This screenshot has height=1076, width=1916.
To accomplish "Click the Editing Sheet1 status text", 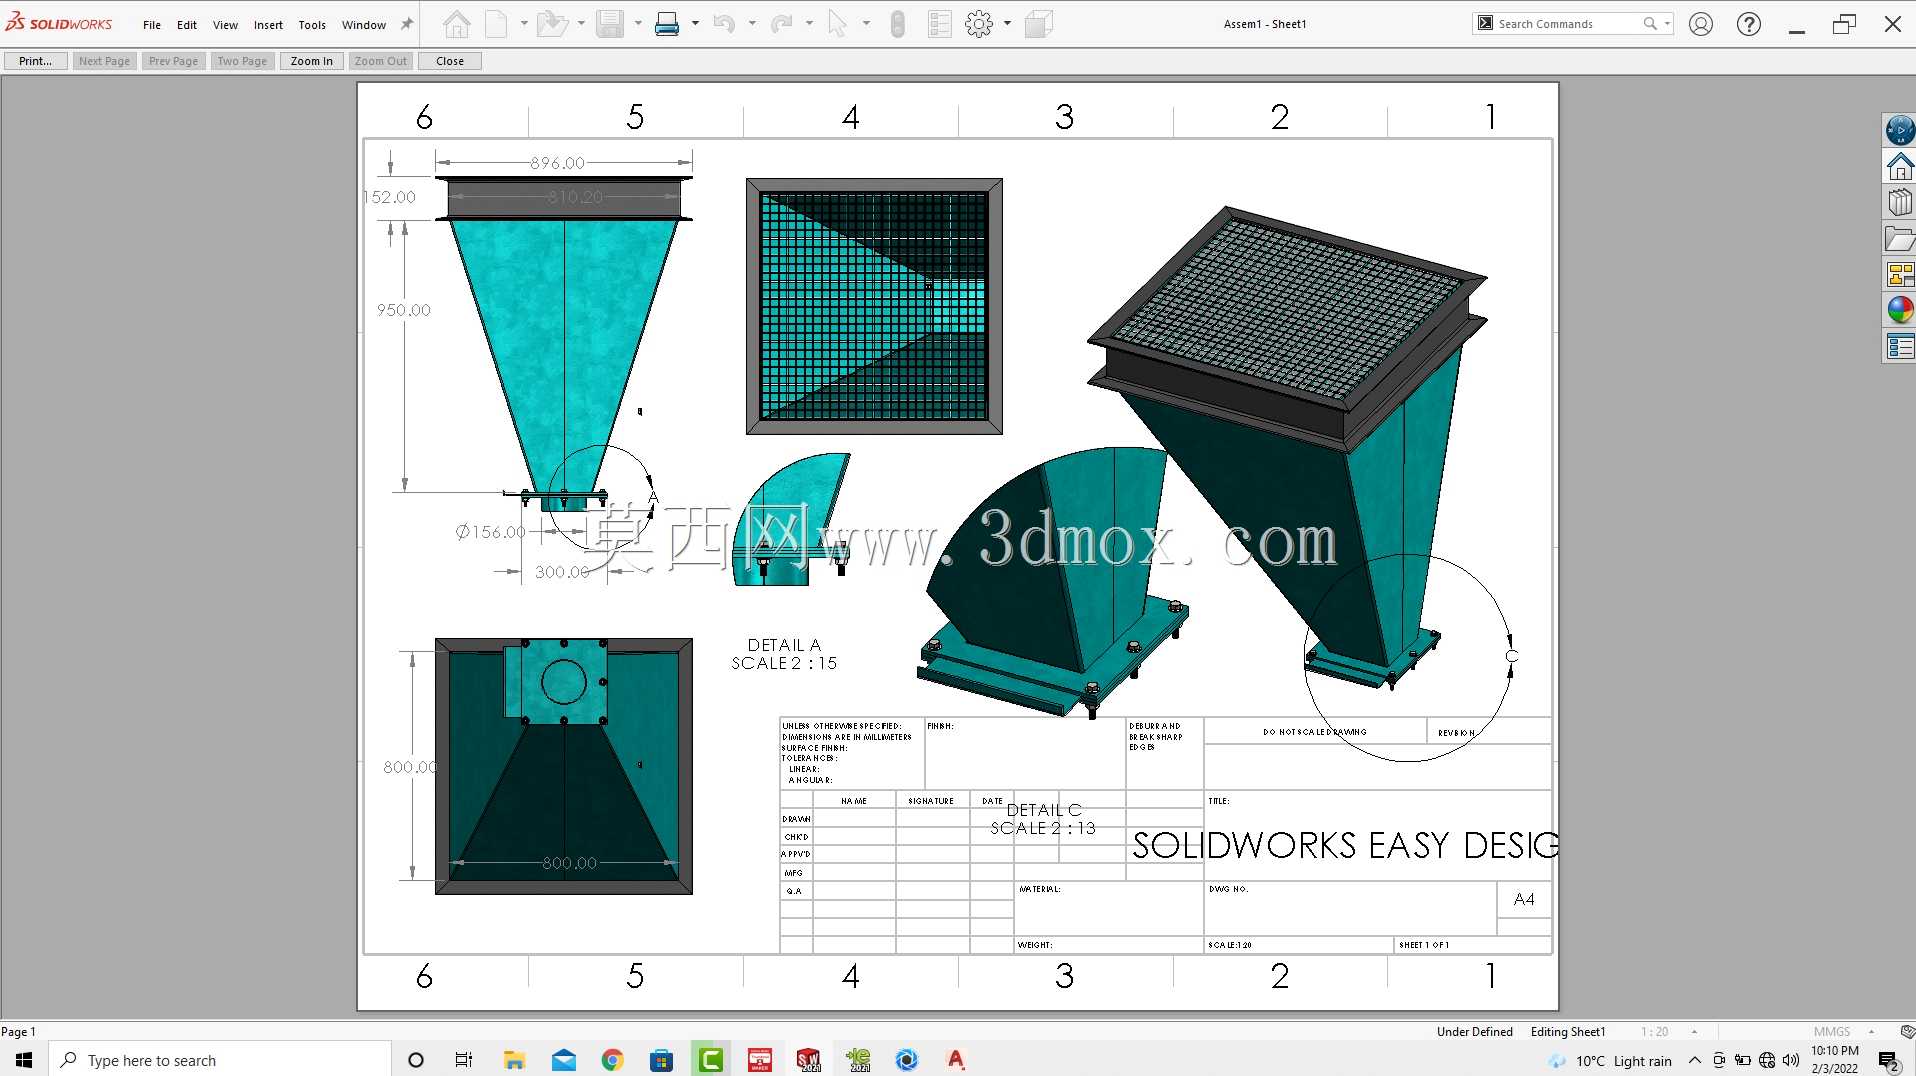I will (1567, 1032).
